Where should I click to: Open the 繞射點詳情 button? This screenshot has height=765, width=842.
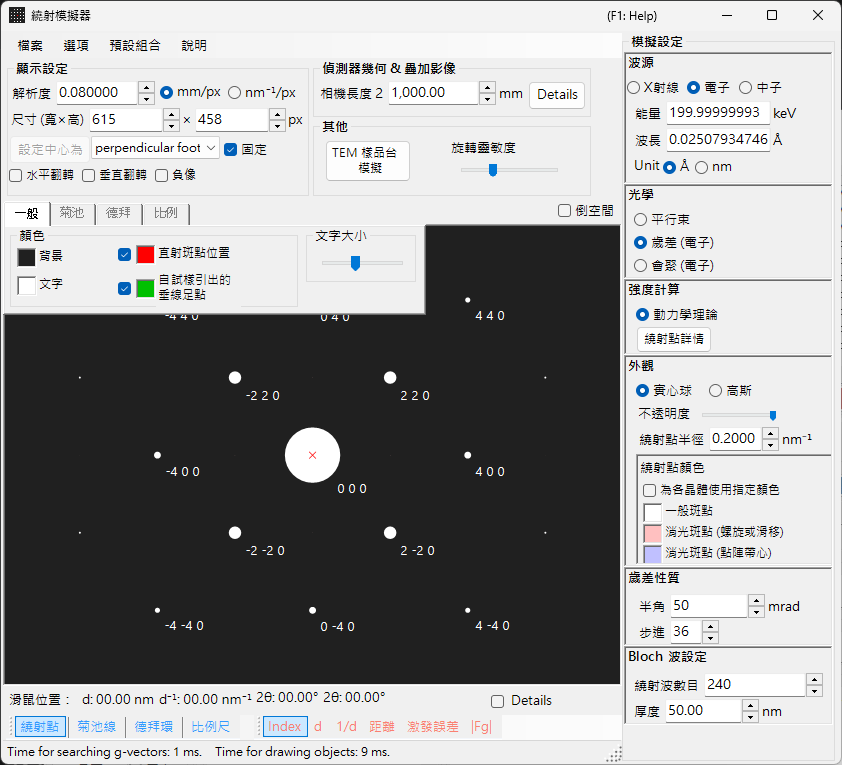pyautogui.click(x=674, y=339)
